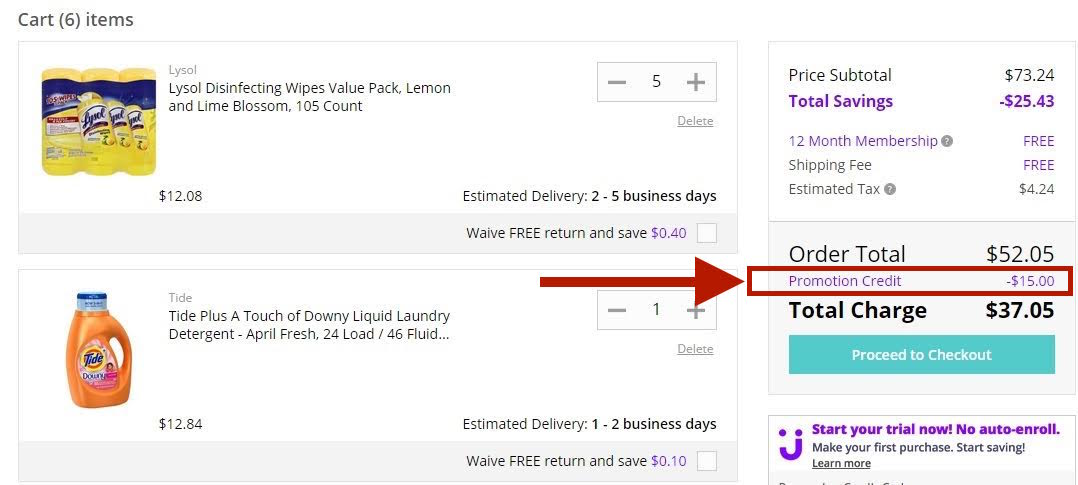The width and height of the screenshot is (1078, 485).
Task: Click the Total Savings amount -$25.43
Action: (x=1026, y=101)
